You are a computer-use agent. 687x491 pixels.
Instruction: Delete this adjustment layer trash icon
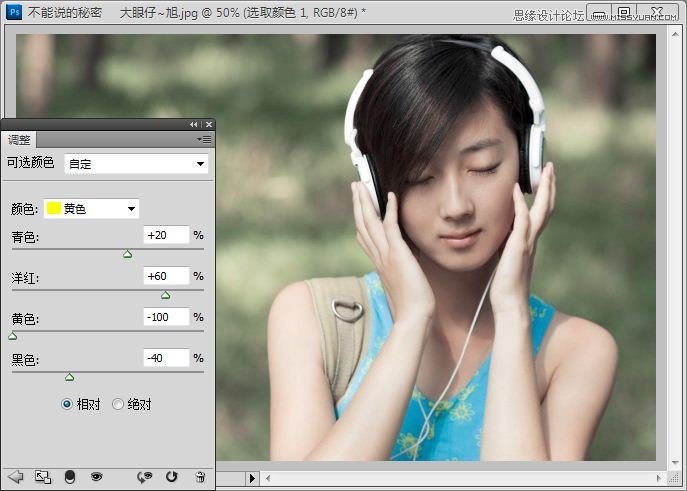pos(200,477)
